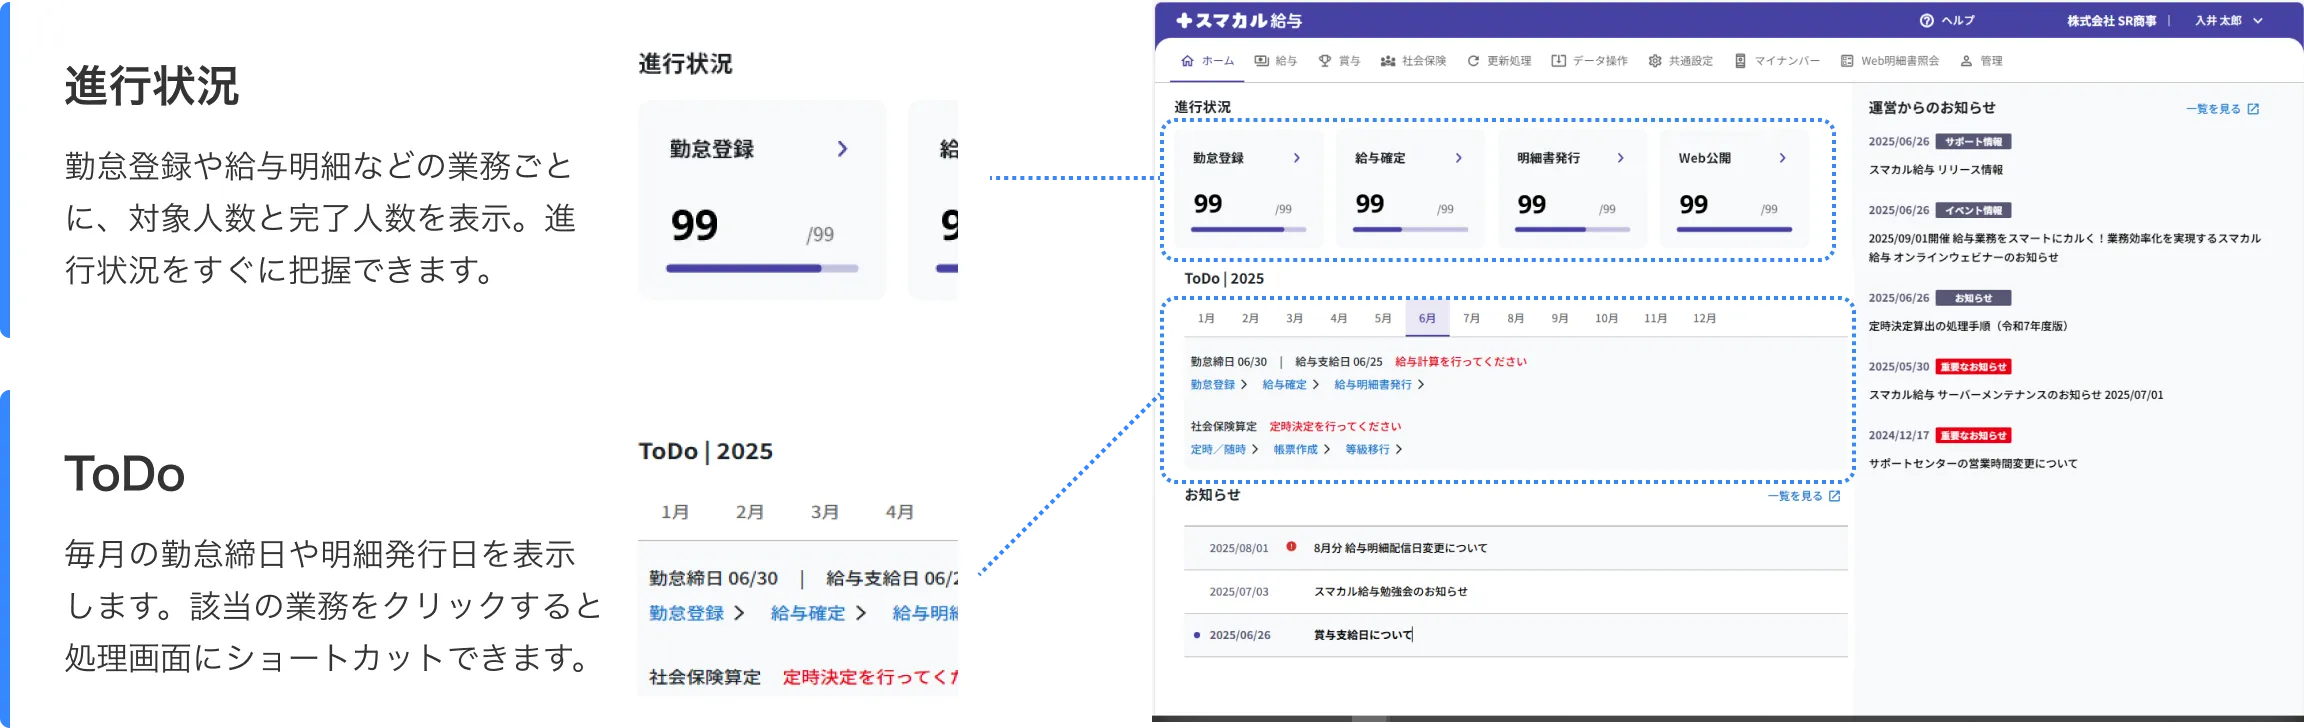Select the 7月 tab in ToDo
Viewport: 2304px width, 728px height.
1471,318
